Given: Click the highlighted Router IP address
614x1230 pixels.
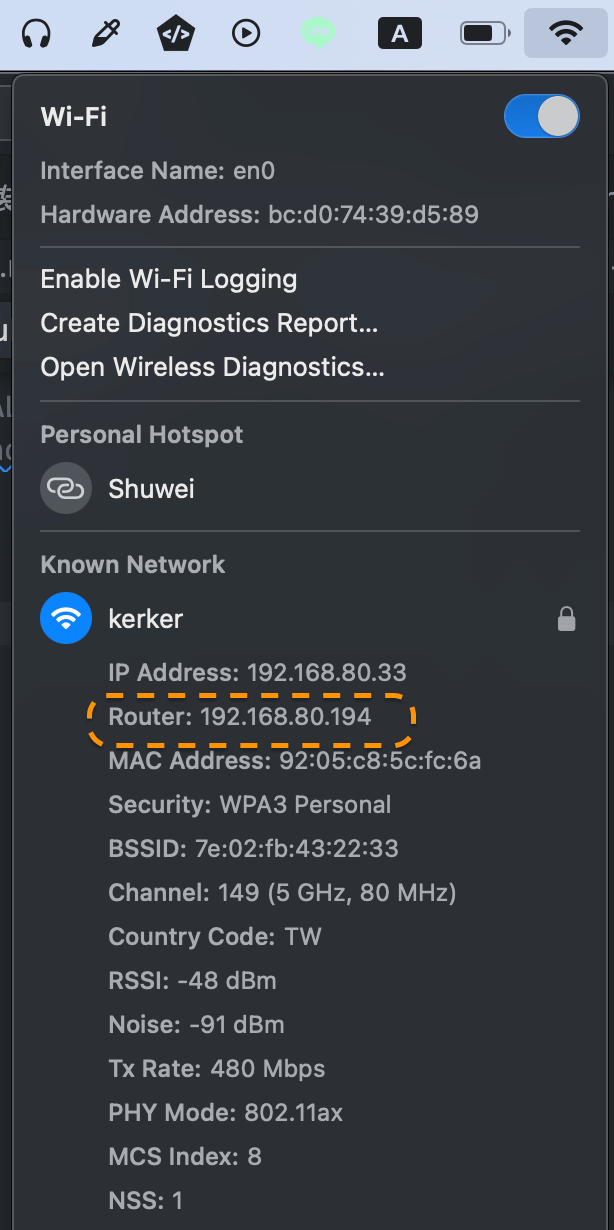Looking at the screenshot, I should click(x=249, y=716).
